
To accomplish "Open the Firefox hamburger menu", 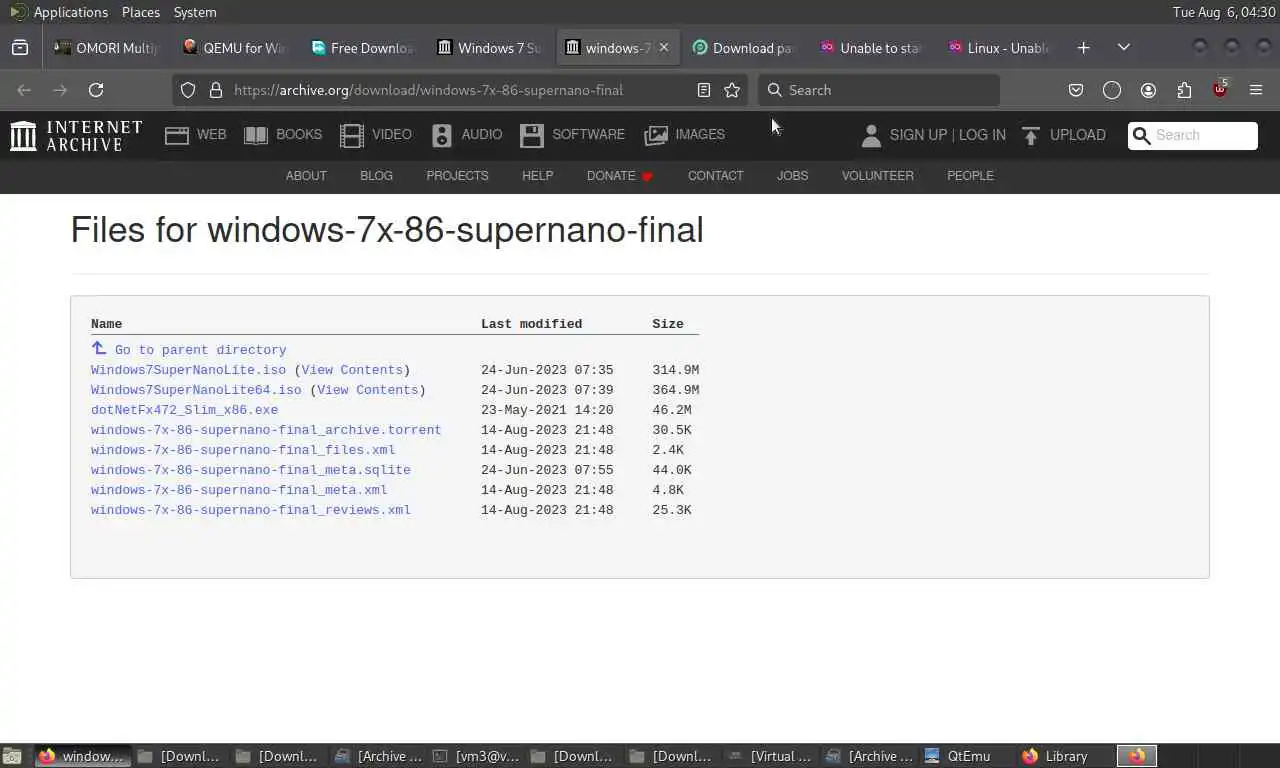I will pyautogui.click(x=1256, y=90).
